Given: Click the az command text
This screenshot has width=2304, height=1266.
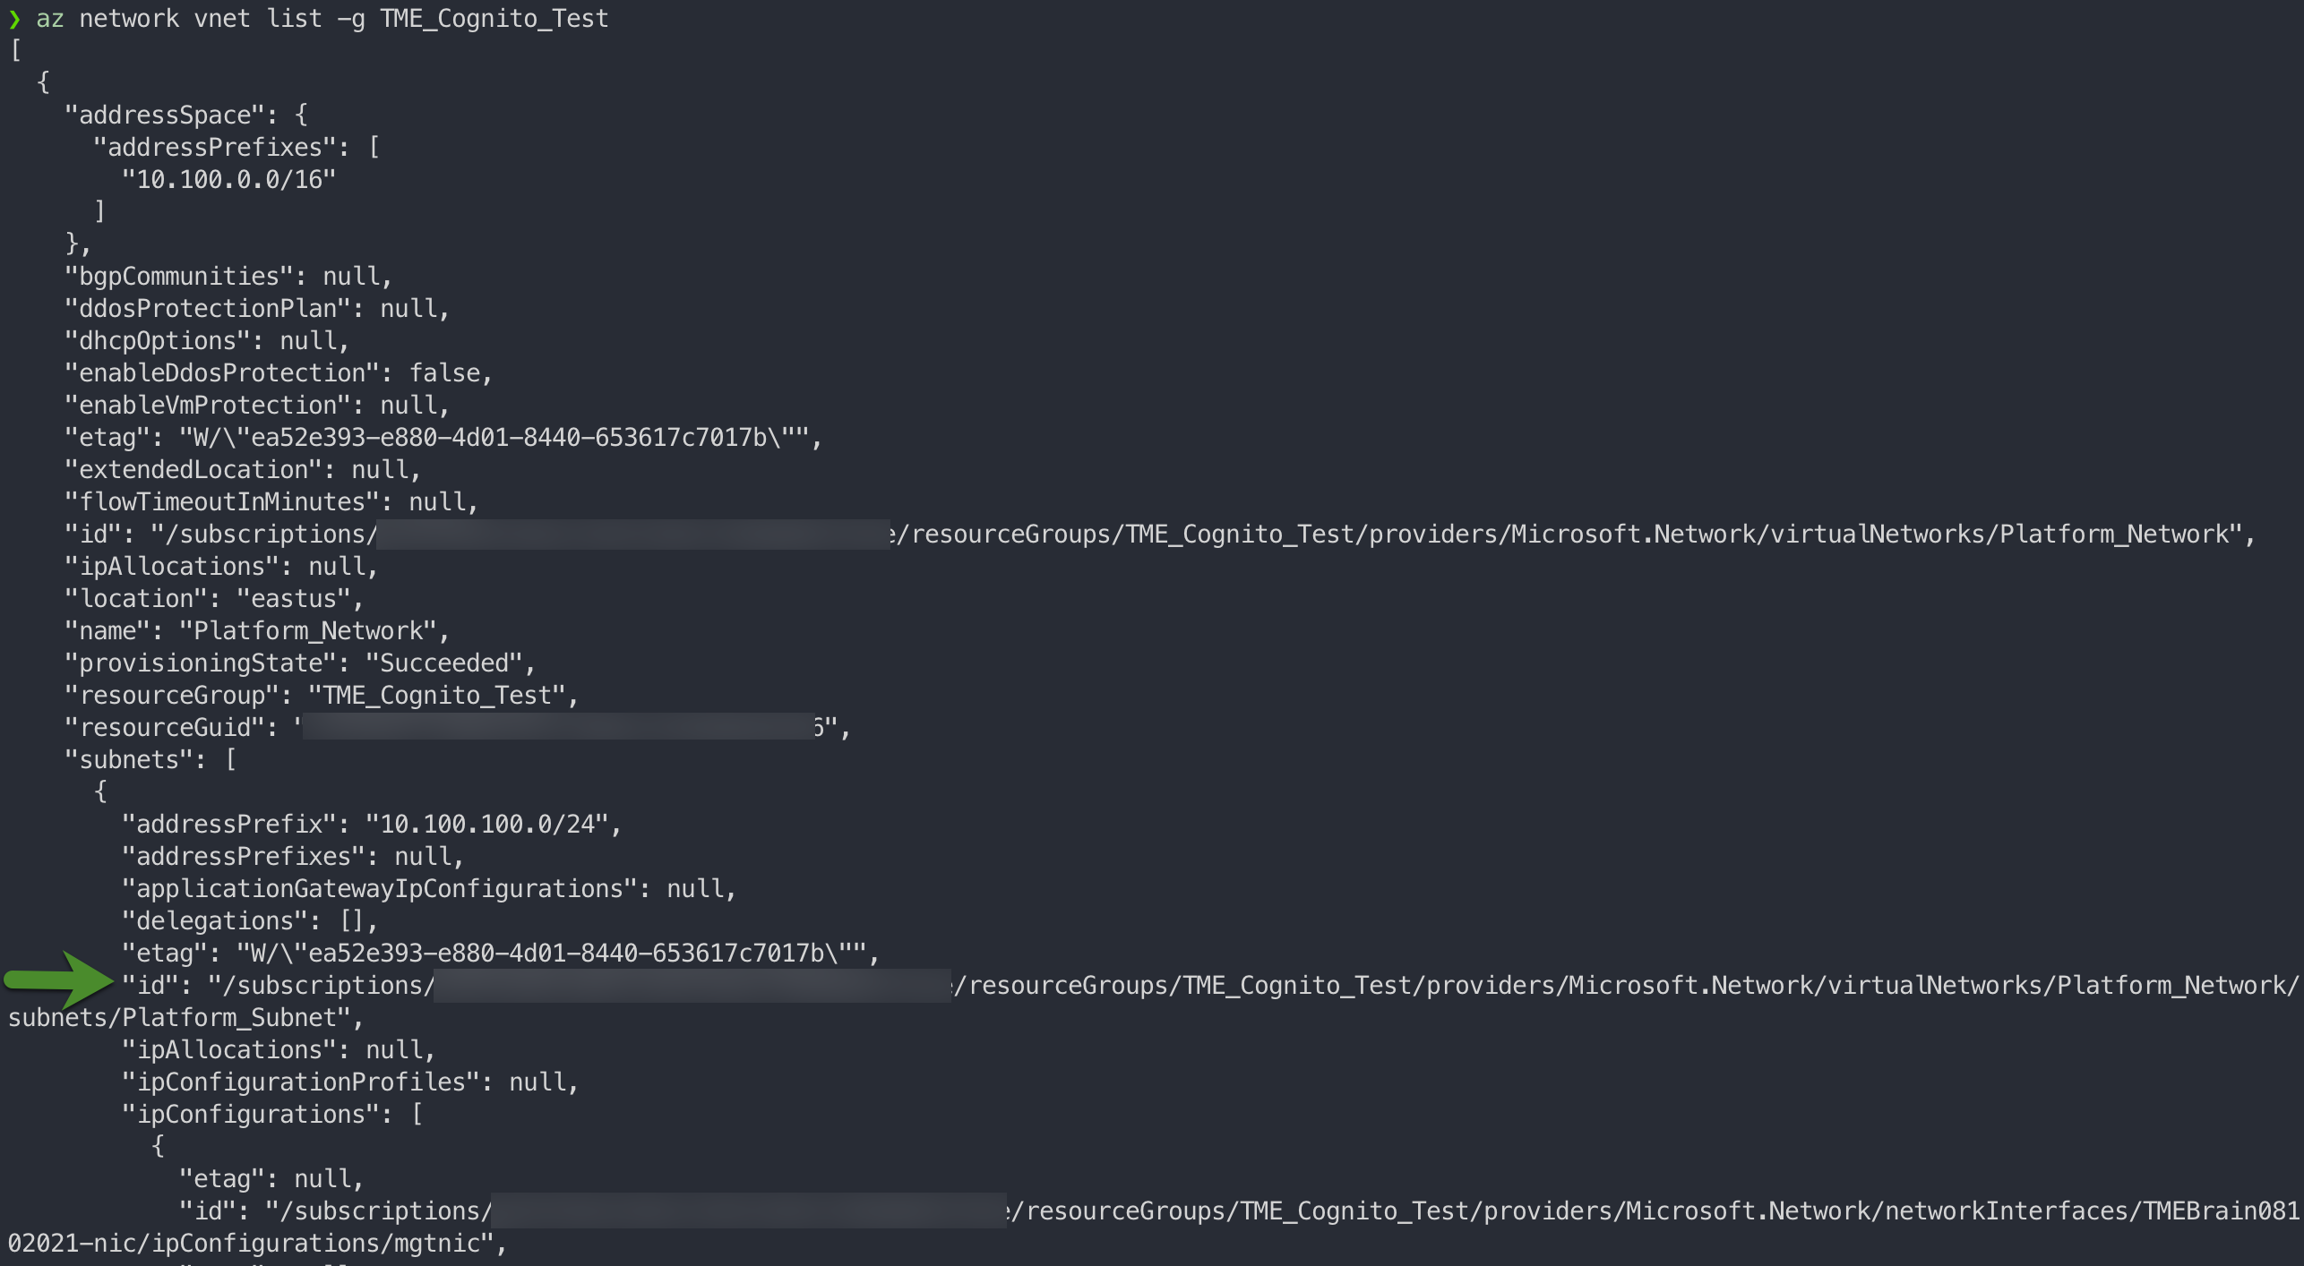Looking at the screenshot, I should (x=50, y=19).
